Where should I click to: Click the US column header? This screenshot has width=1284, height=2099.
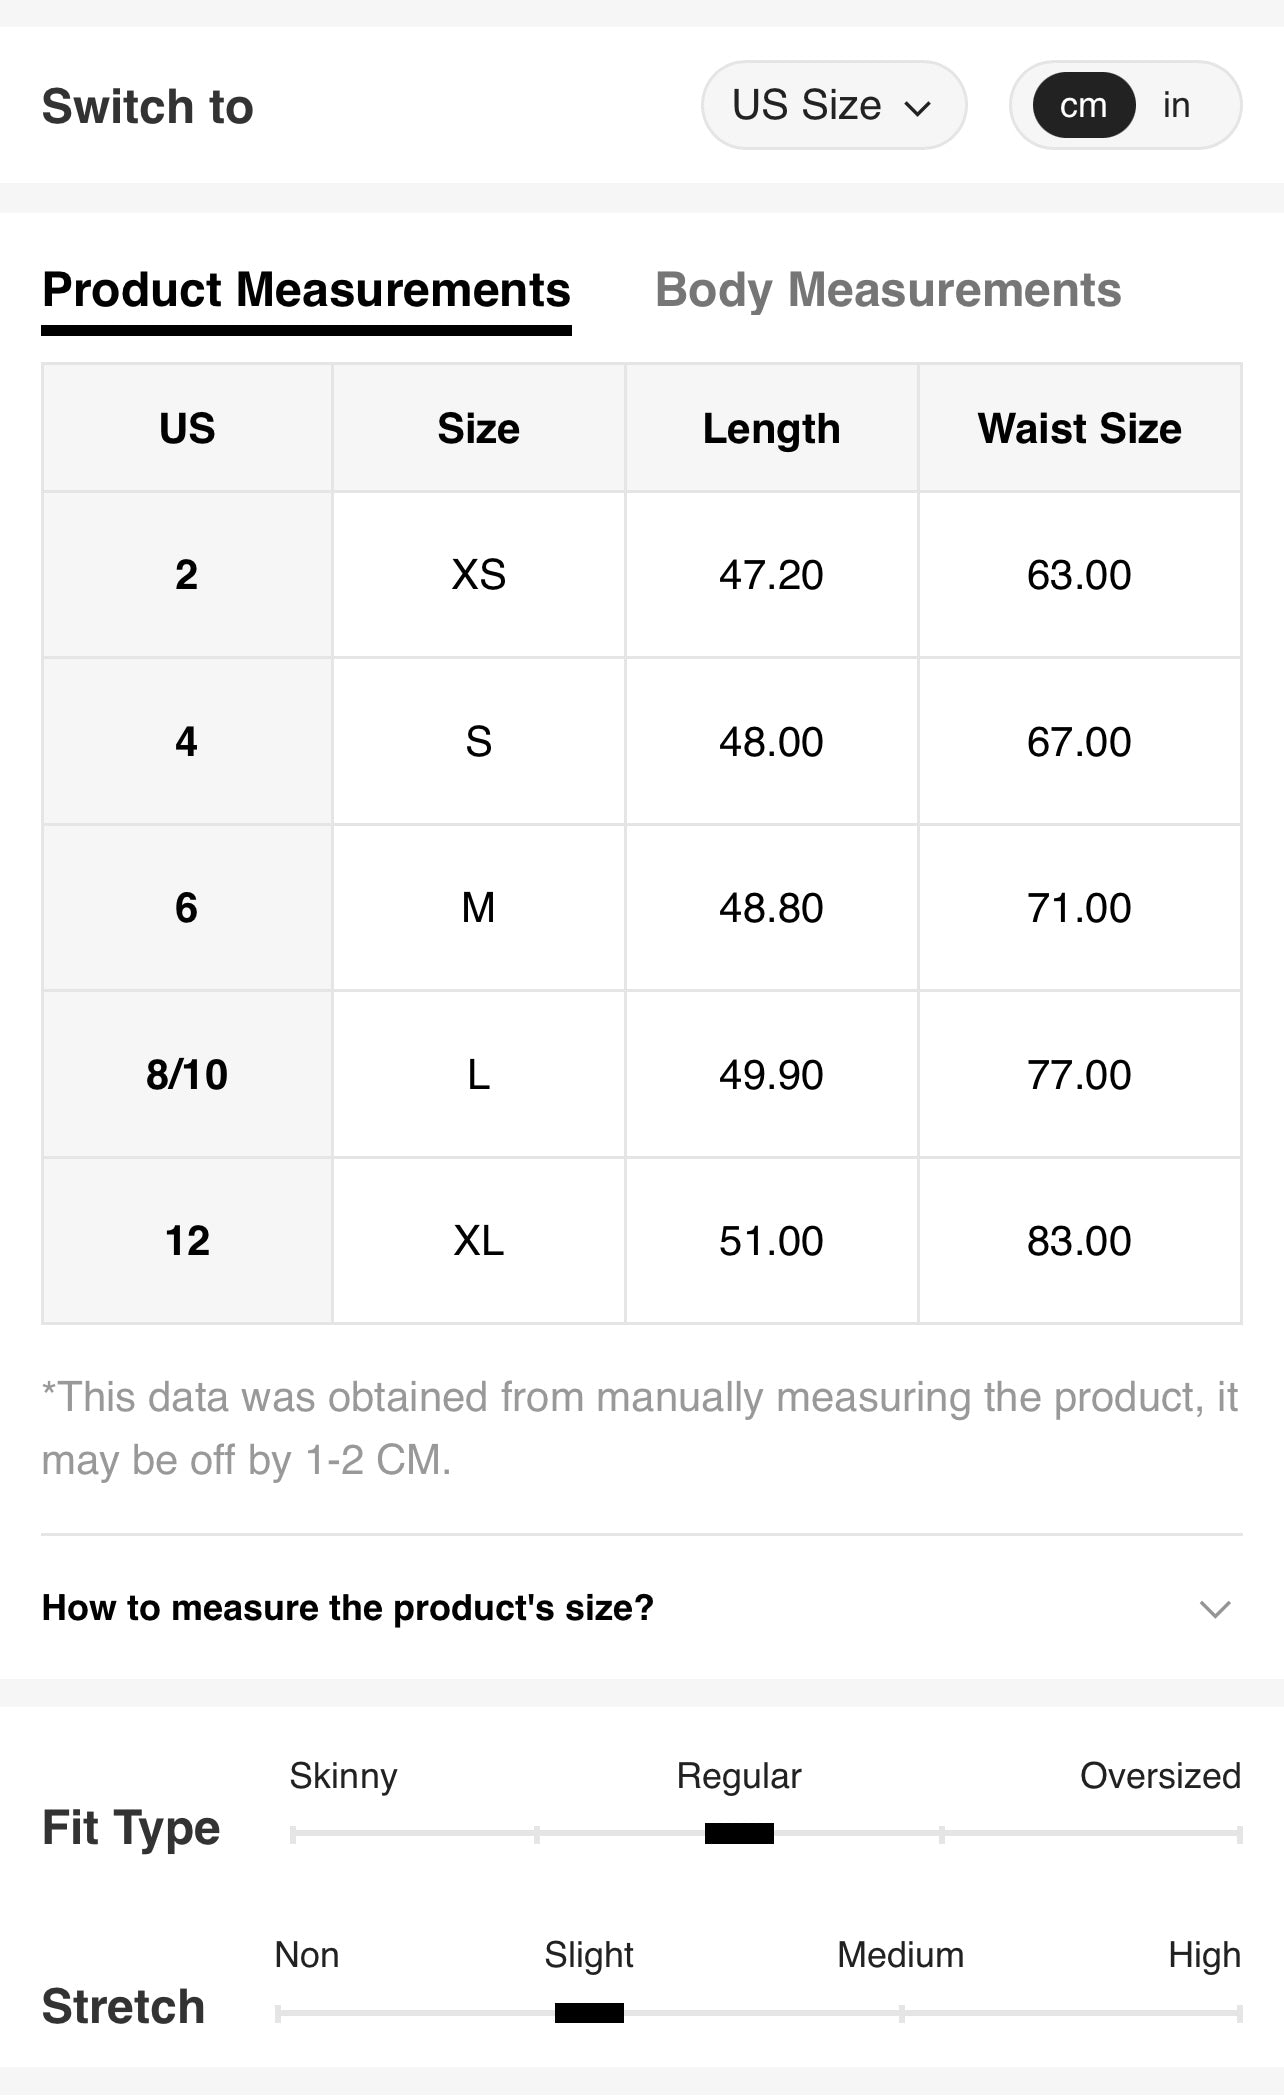pyautogui.click(x=187, y=428)
